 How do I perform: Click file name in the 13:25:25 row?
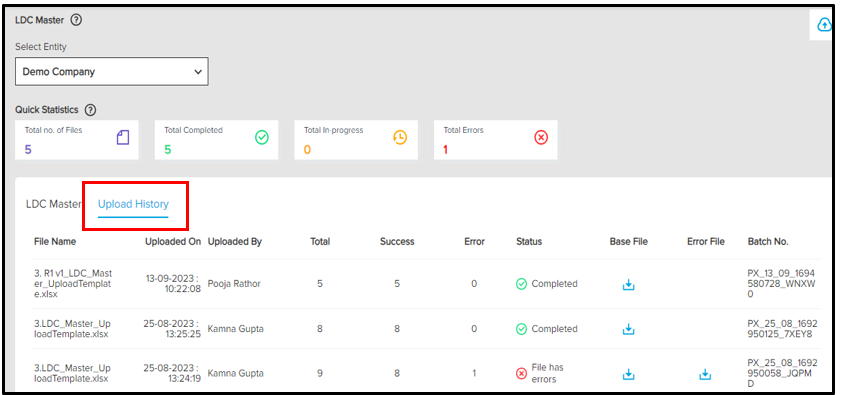coord(72,329)
